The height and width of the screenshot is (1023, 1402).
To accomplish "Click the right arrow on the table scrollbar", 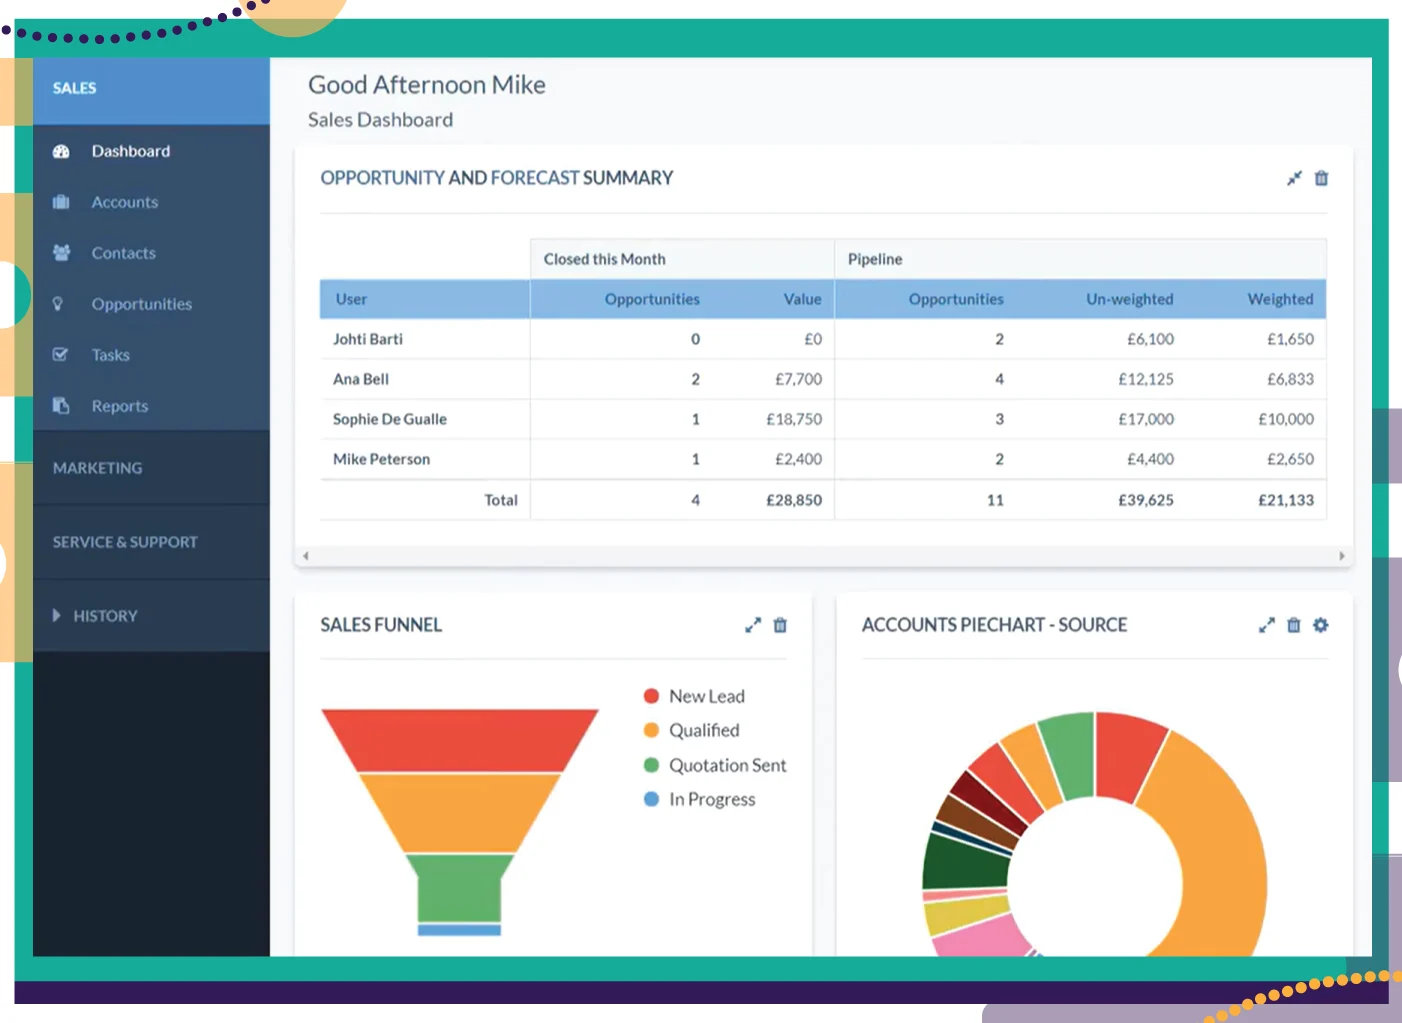I will click(x=1343, y=555).
